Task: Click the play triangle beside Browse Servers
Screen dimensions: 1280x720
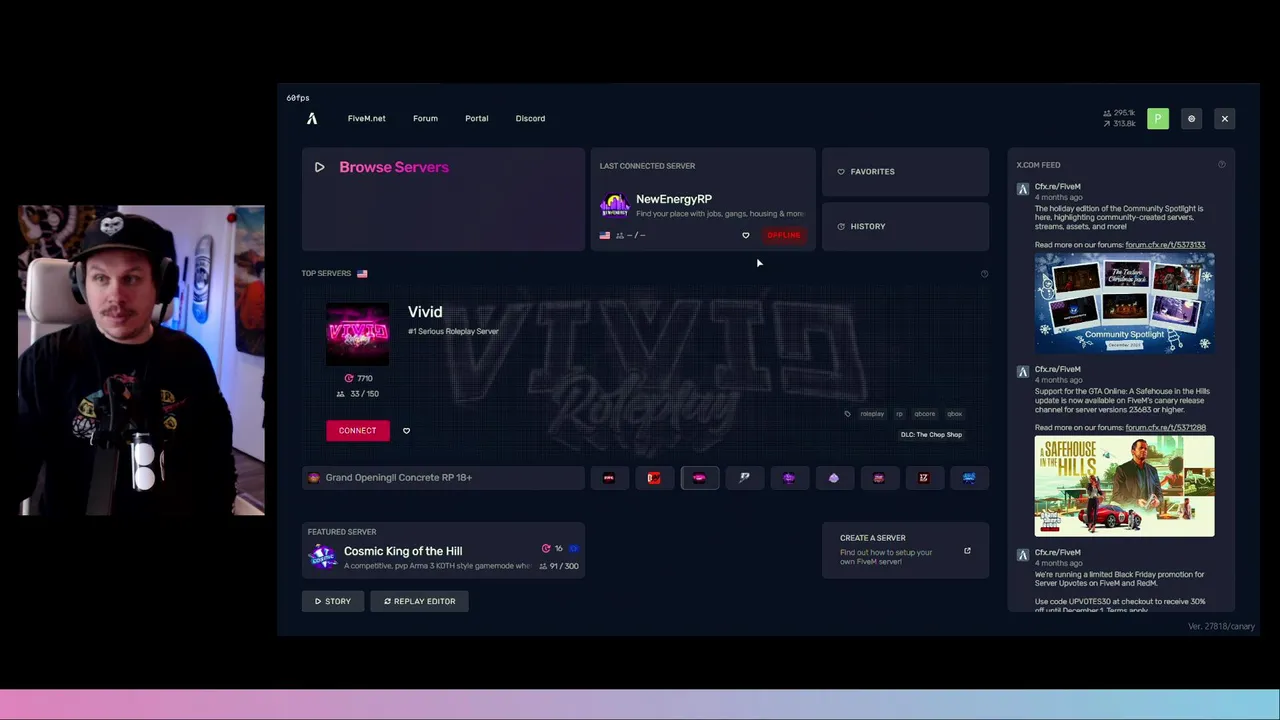Action: 319,167
